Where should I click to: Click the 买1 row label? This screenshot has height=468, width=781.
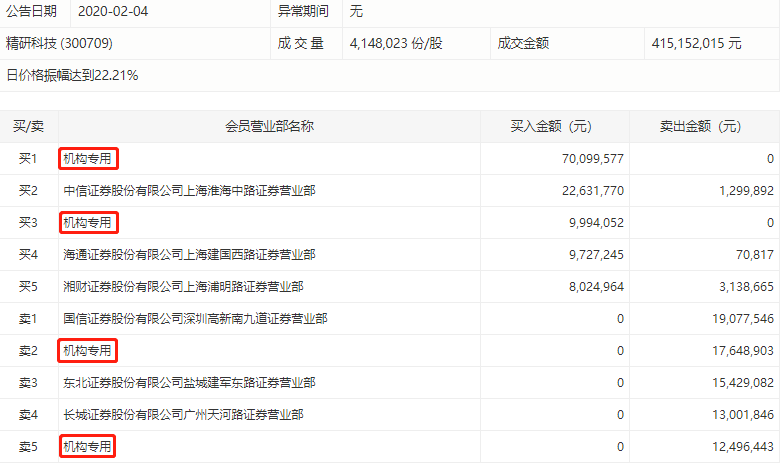(x=28, y=159)
